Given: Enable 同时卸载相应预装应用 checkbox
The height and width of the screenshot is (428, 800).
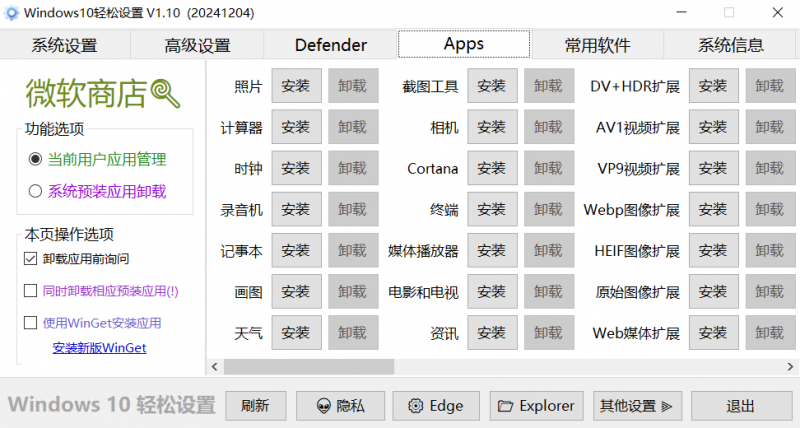Looking at the screenshot, I should click(x=30, y=291).
